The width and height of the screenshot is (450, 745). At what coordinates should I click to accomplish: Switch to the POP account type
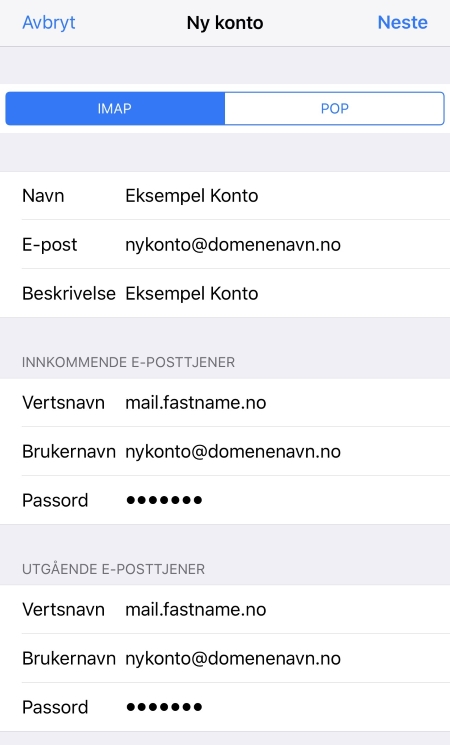(x=335, y=108)
